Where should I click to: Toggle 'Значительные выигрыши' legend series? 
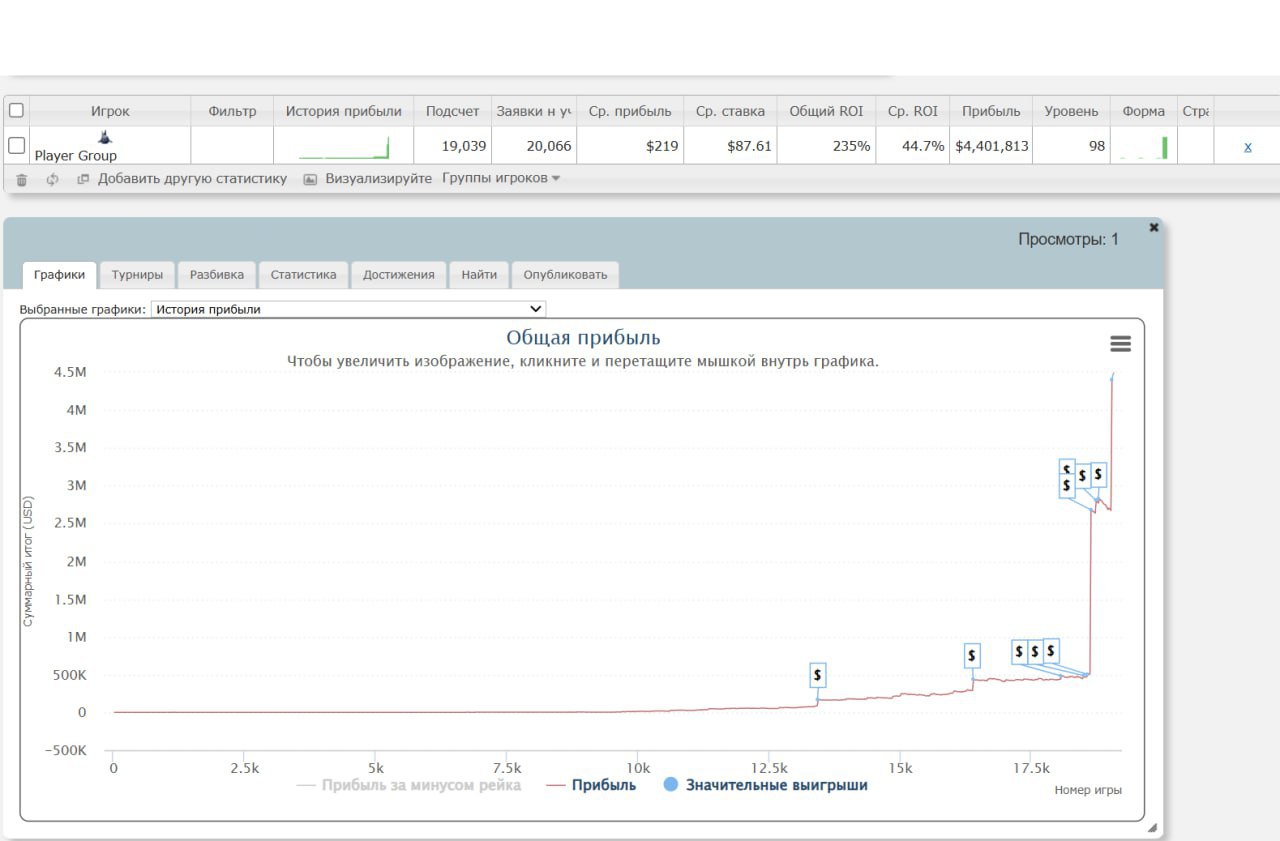[766, 785]
